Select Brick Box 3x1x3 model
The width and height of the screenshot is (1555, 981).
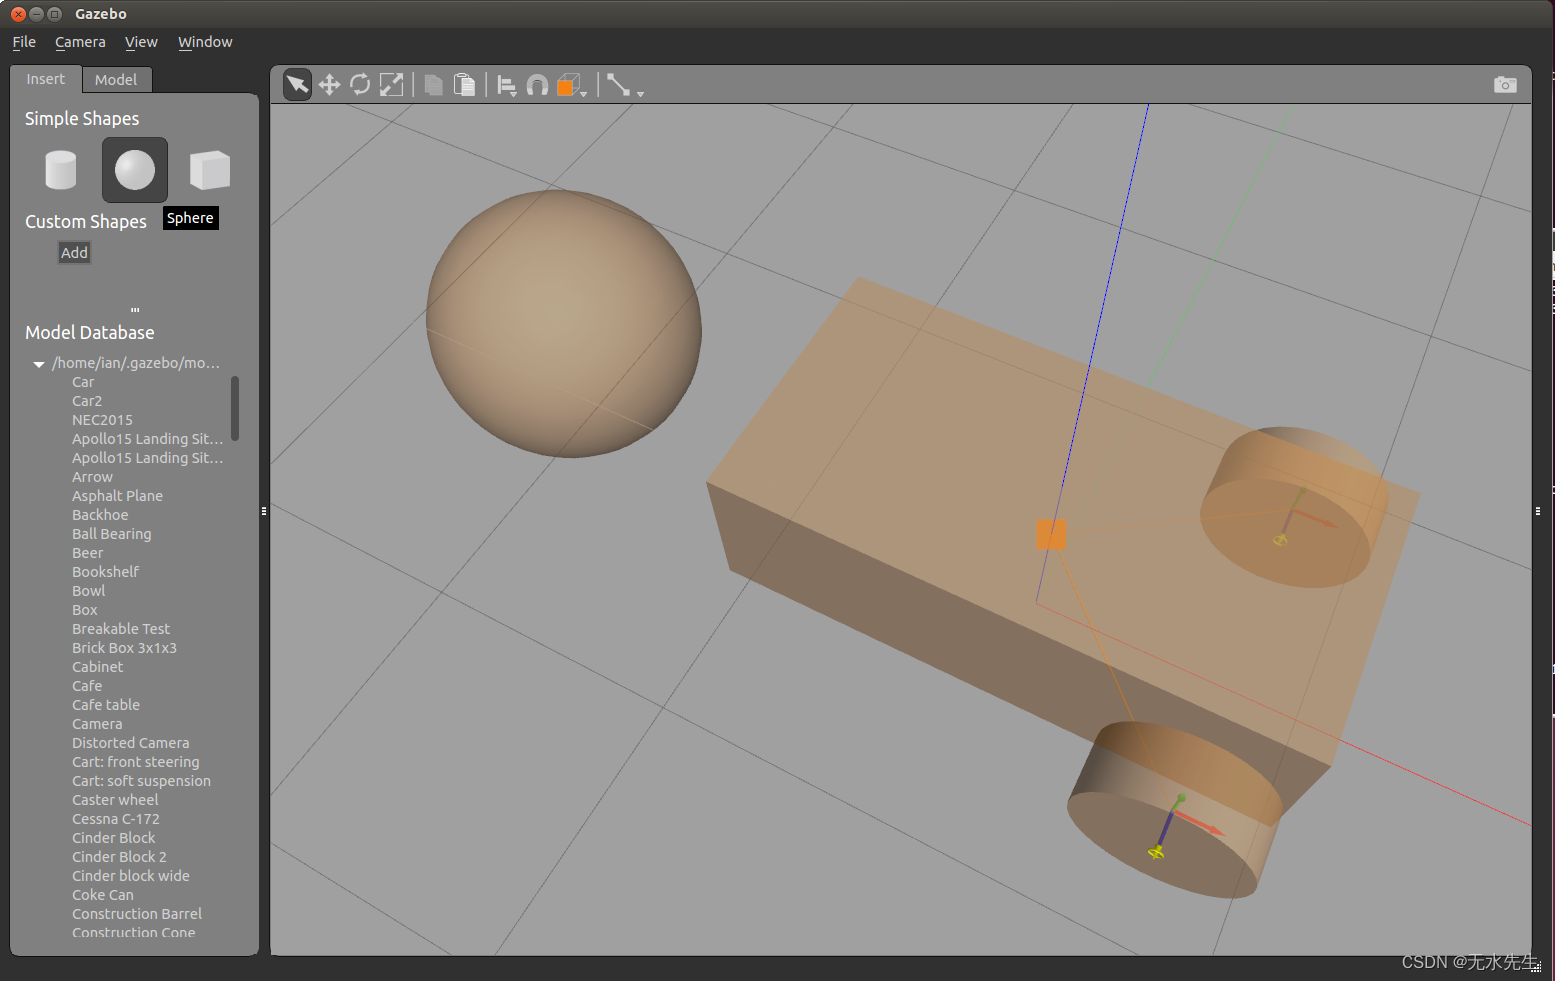click(x=124, y=648)
